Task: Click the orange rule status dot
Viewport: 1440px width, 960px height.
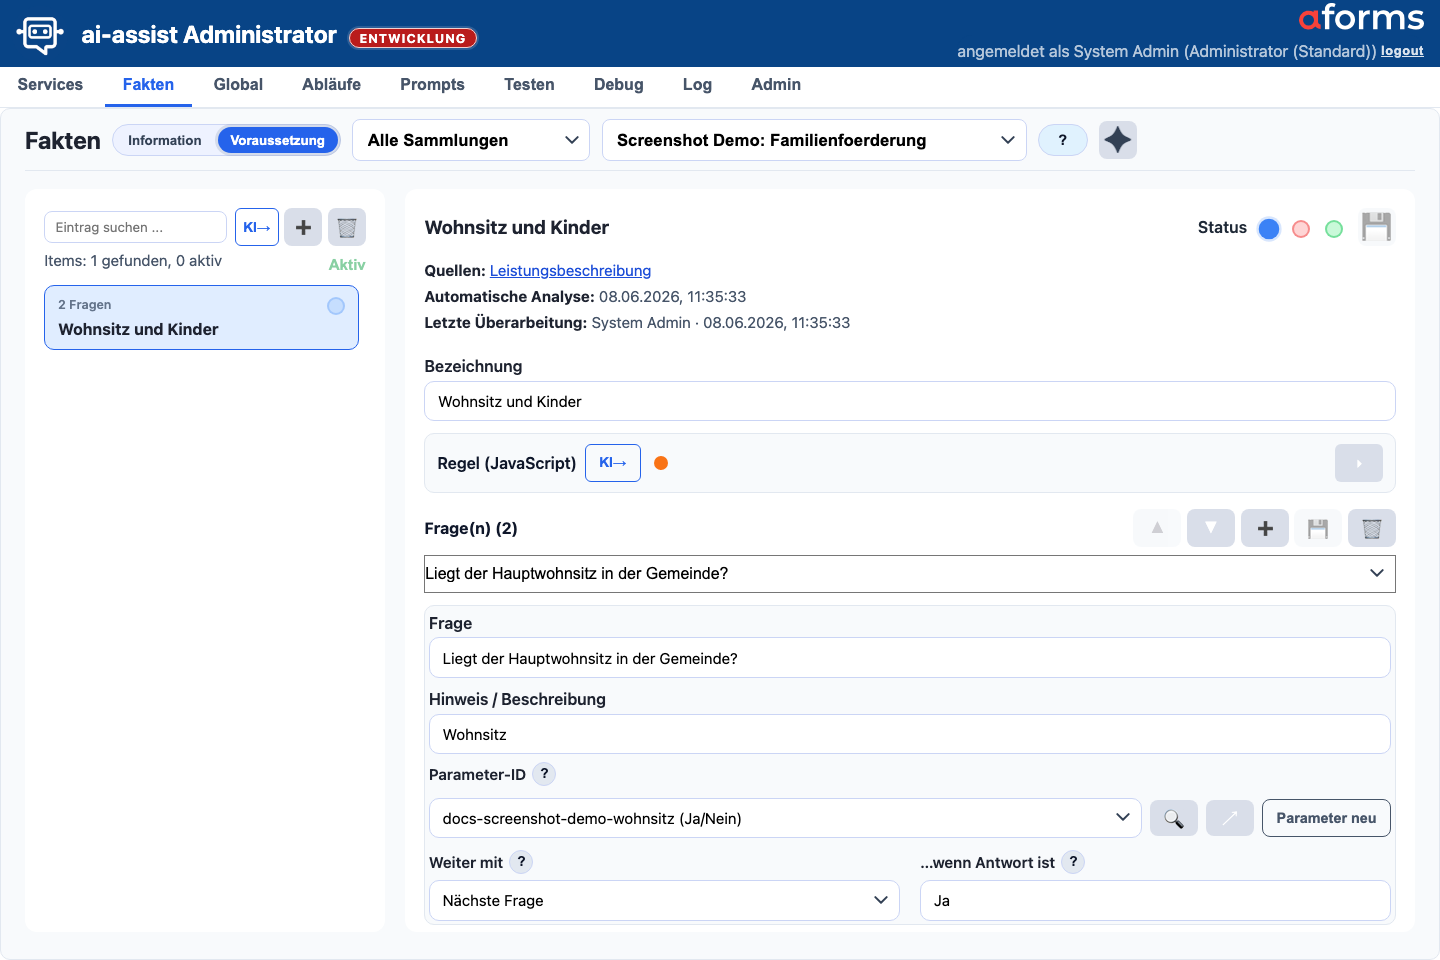Action: point(661,463)
